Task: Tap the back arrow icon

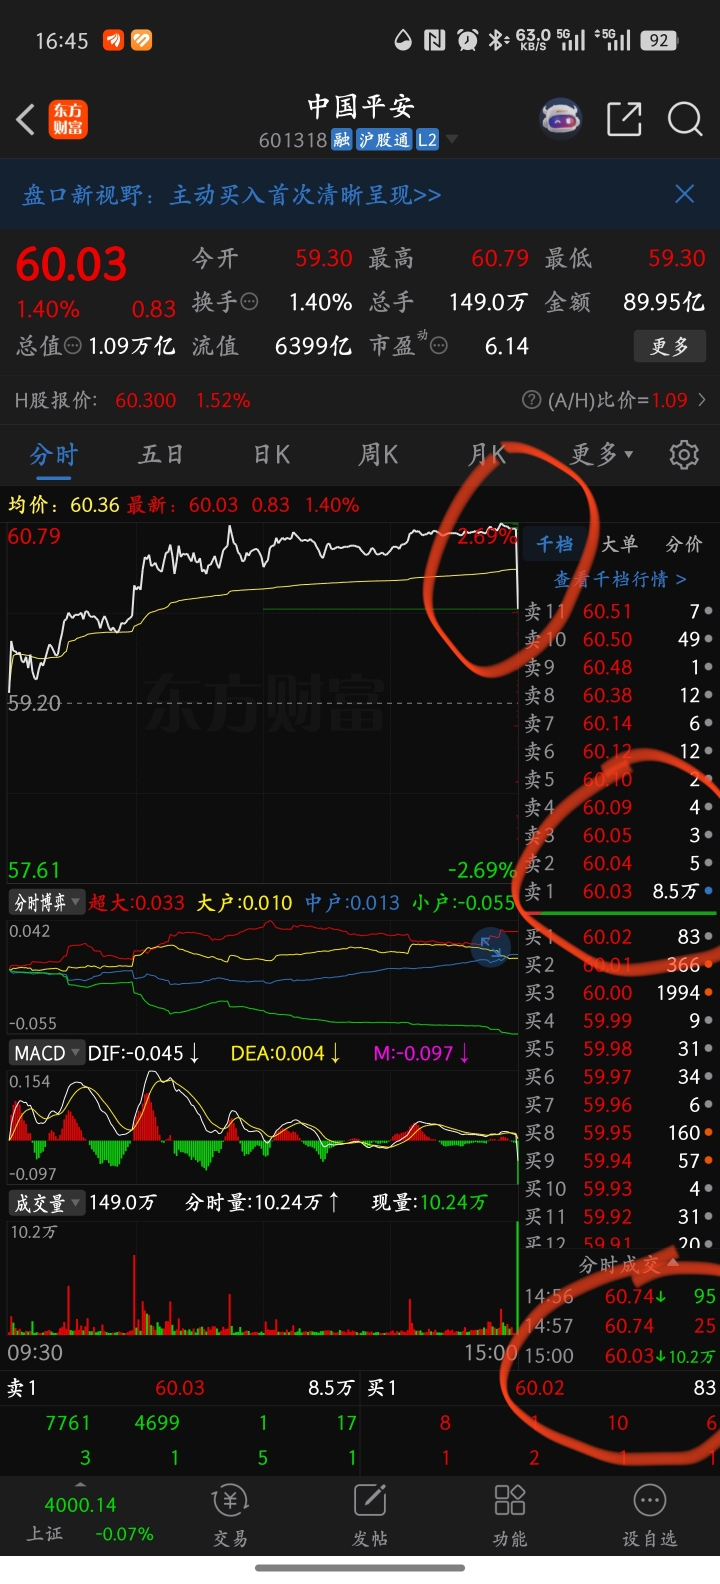Action: point(26,120)
